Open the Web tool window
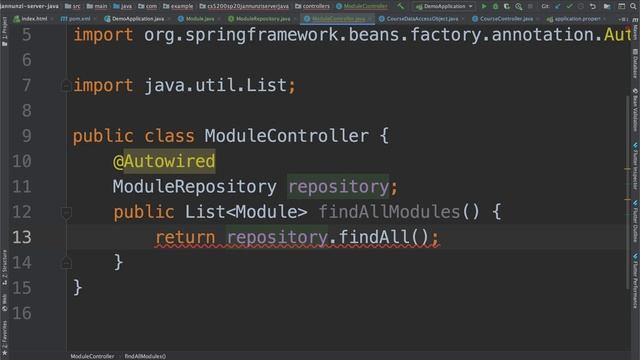Screen dimensions: 640x360 tap(4, 302)
